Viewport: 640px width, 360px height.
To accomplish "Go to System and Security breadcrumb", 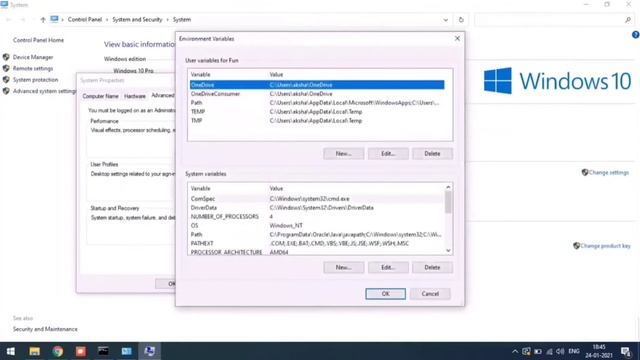I will click(137, 20).
